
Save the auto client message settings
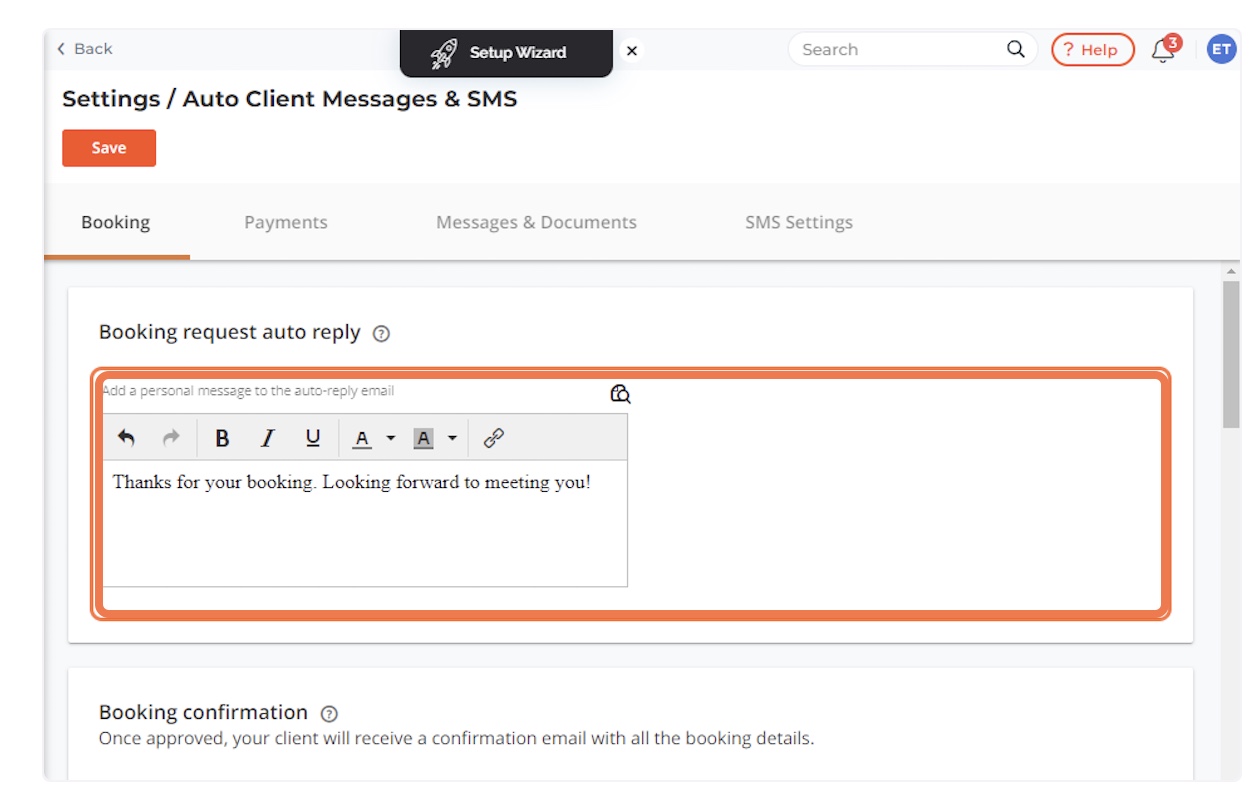pyautogui.click(x=108, y=147)
